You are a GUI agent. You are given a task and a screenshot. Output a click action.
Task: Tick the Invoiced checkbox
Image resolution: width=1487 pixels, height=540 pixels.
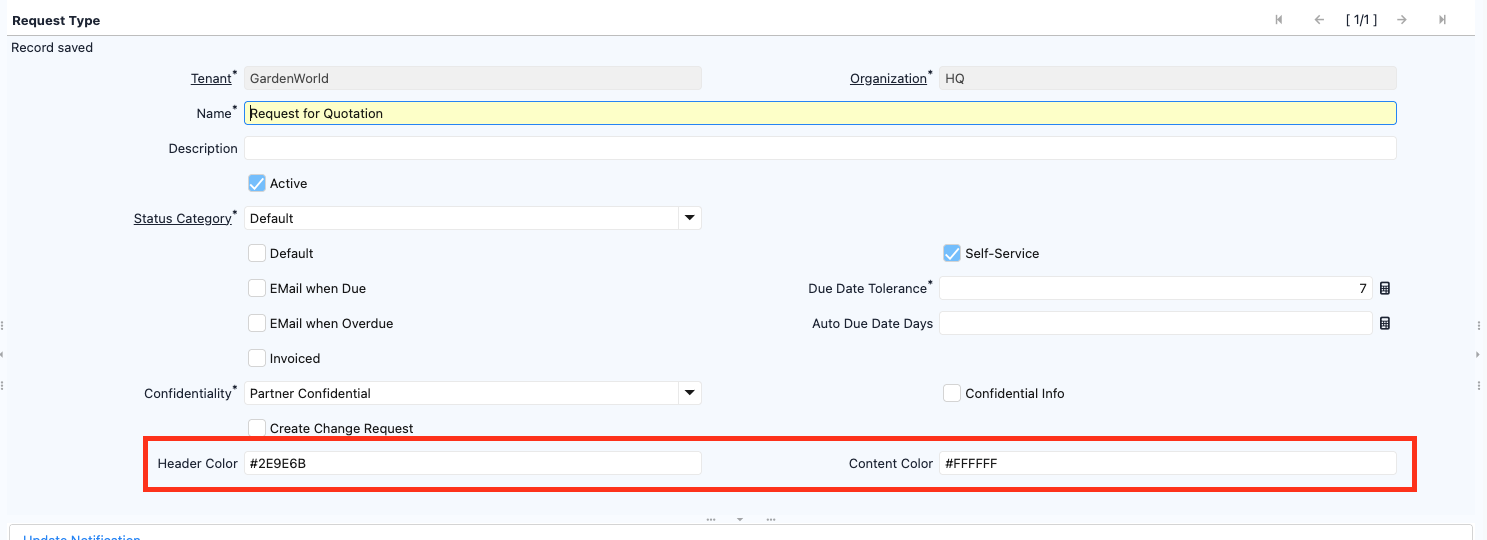[x=257, y=358]
